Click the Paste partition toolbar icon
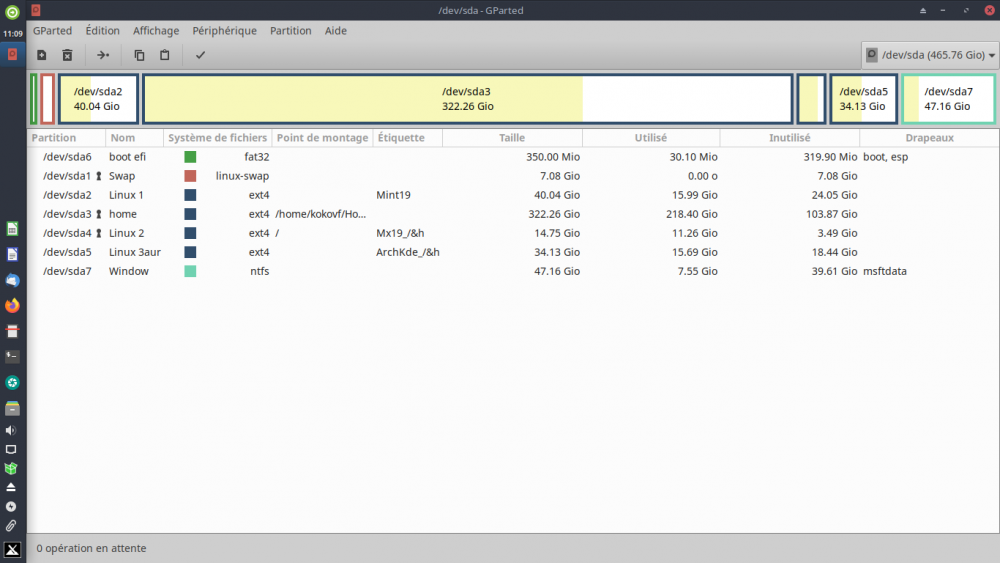The height and width of the screenshot is (563, 1000). (165, 55)
